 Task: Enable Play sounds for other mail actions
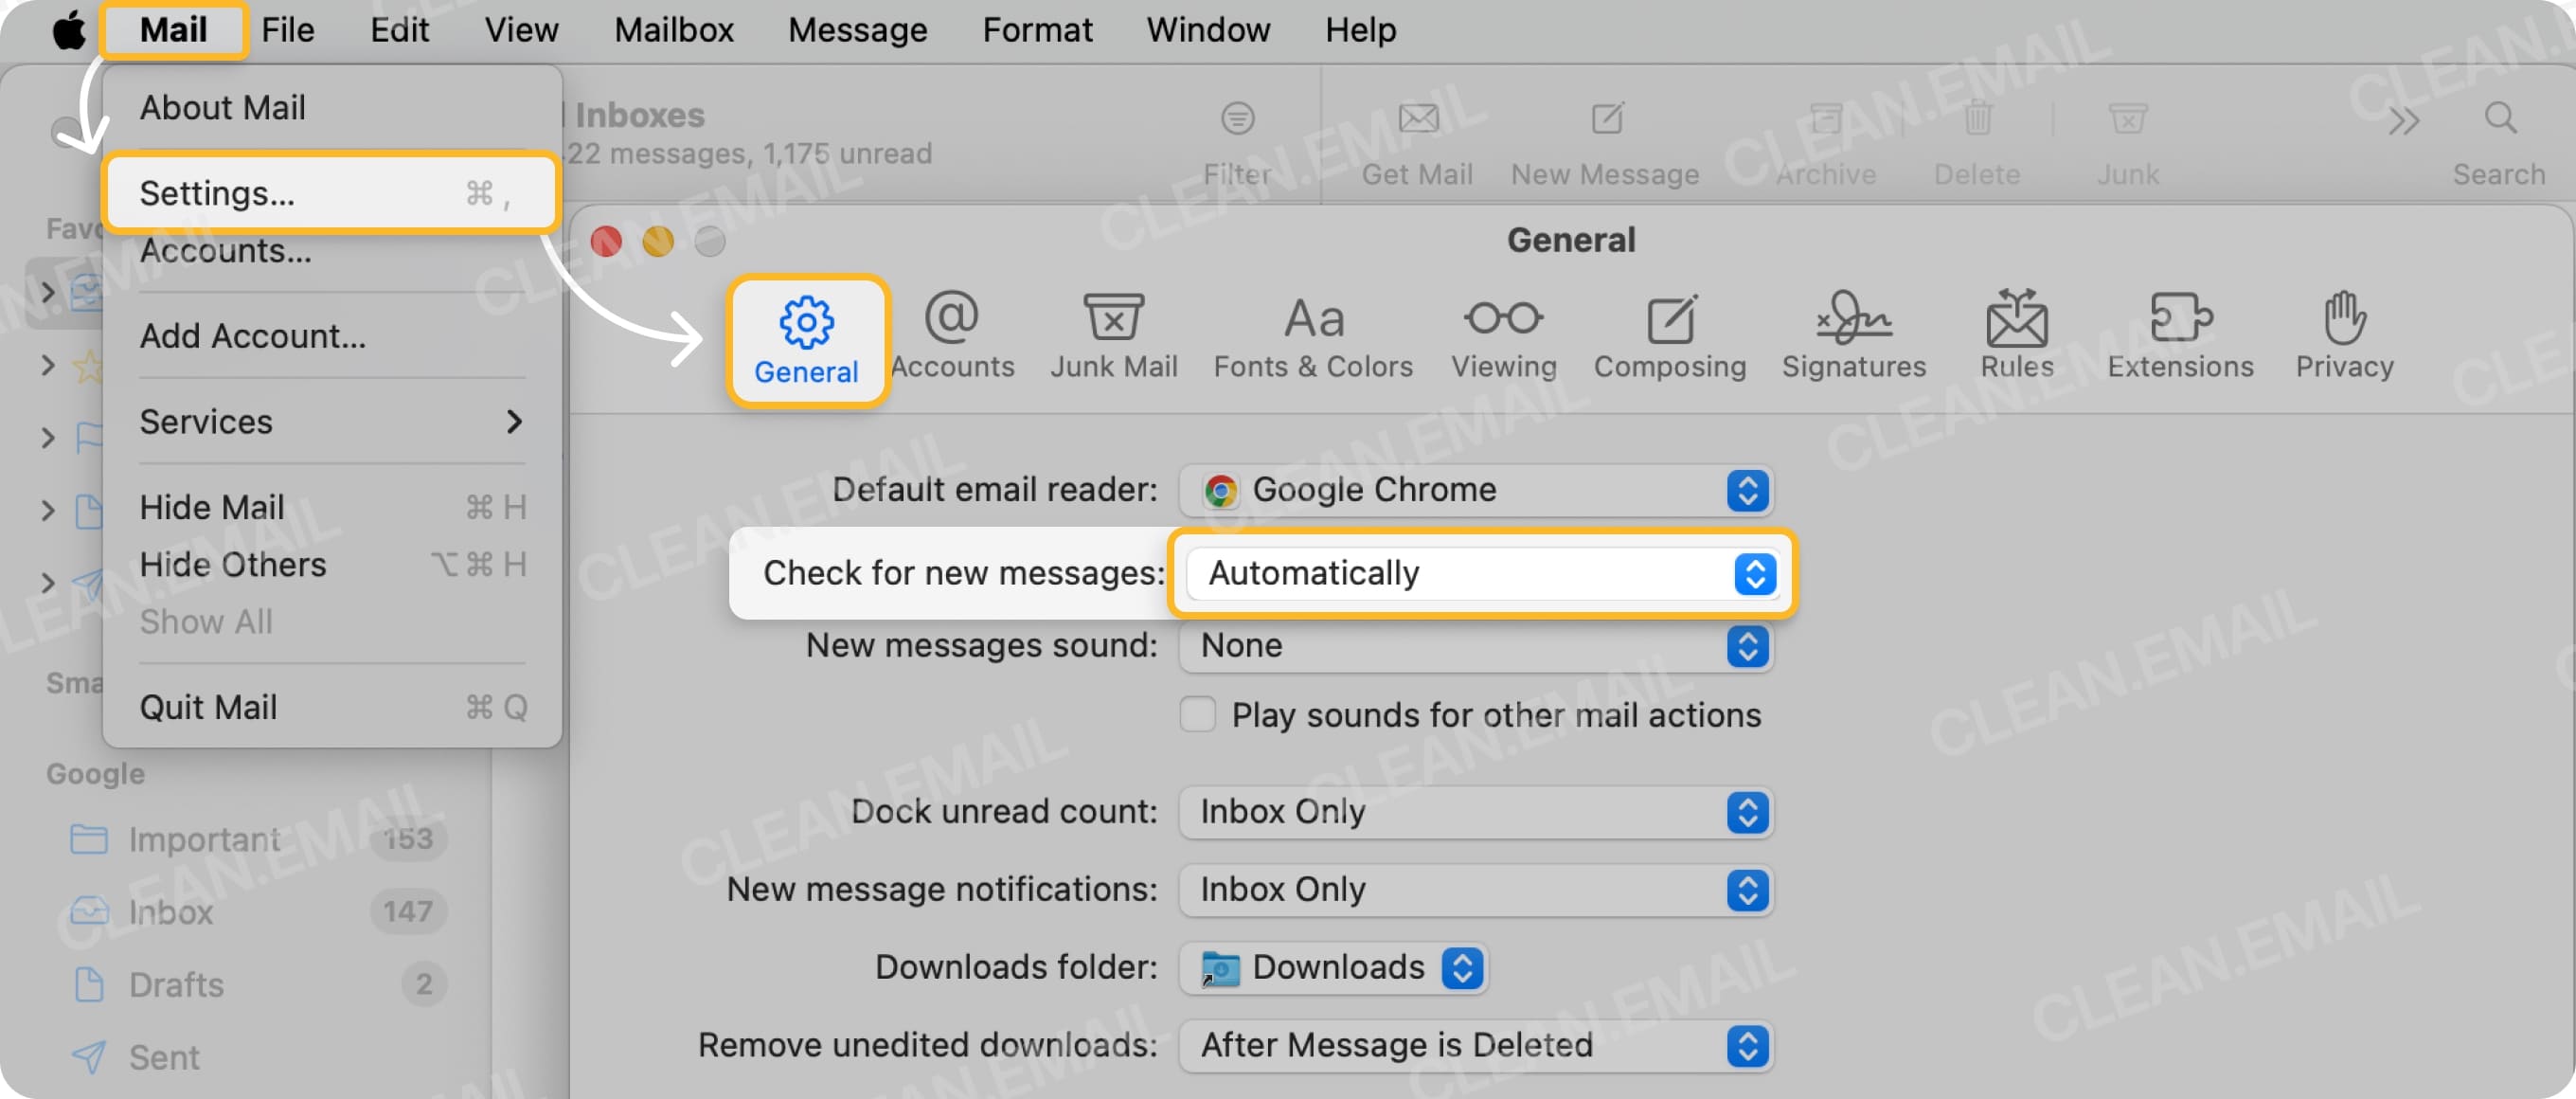[1197, 715]
